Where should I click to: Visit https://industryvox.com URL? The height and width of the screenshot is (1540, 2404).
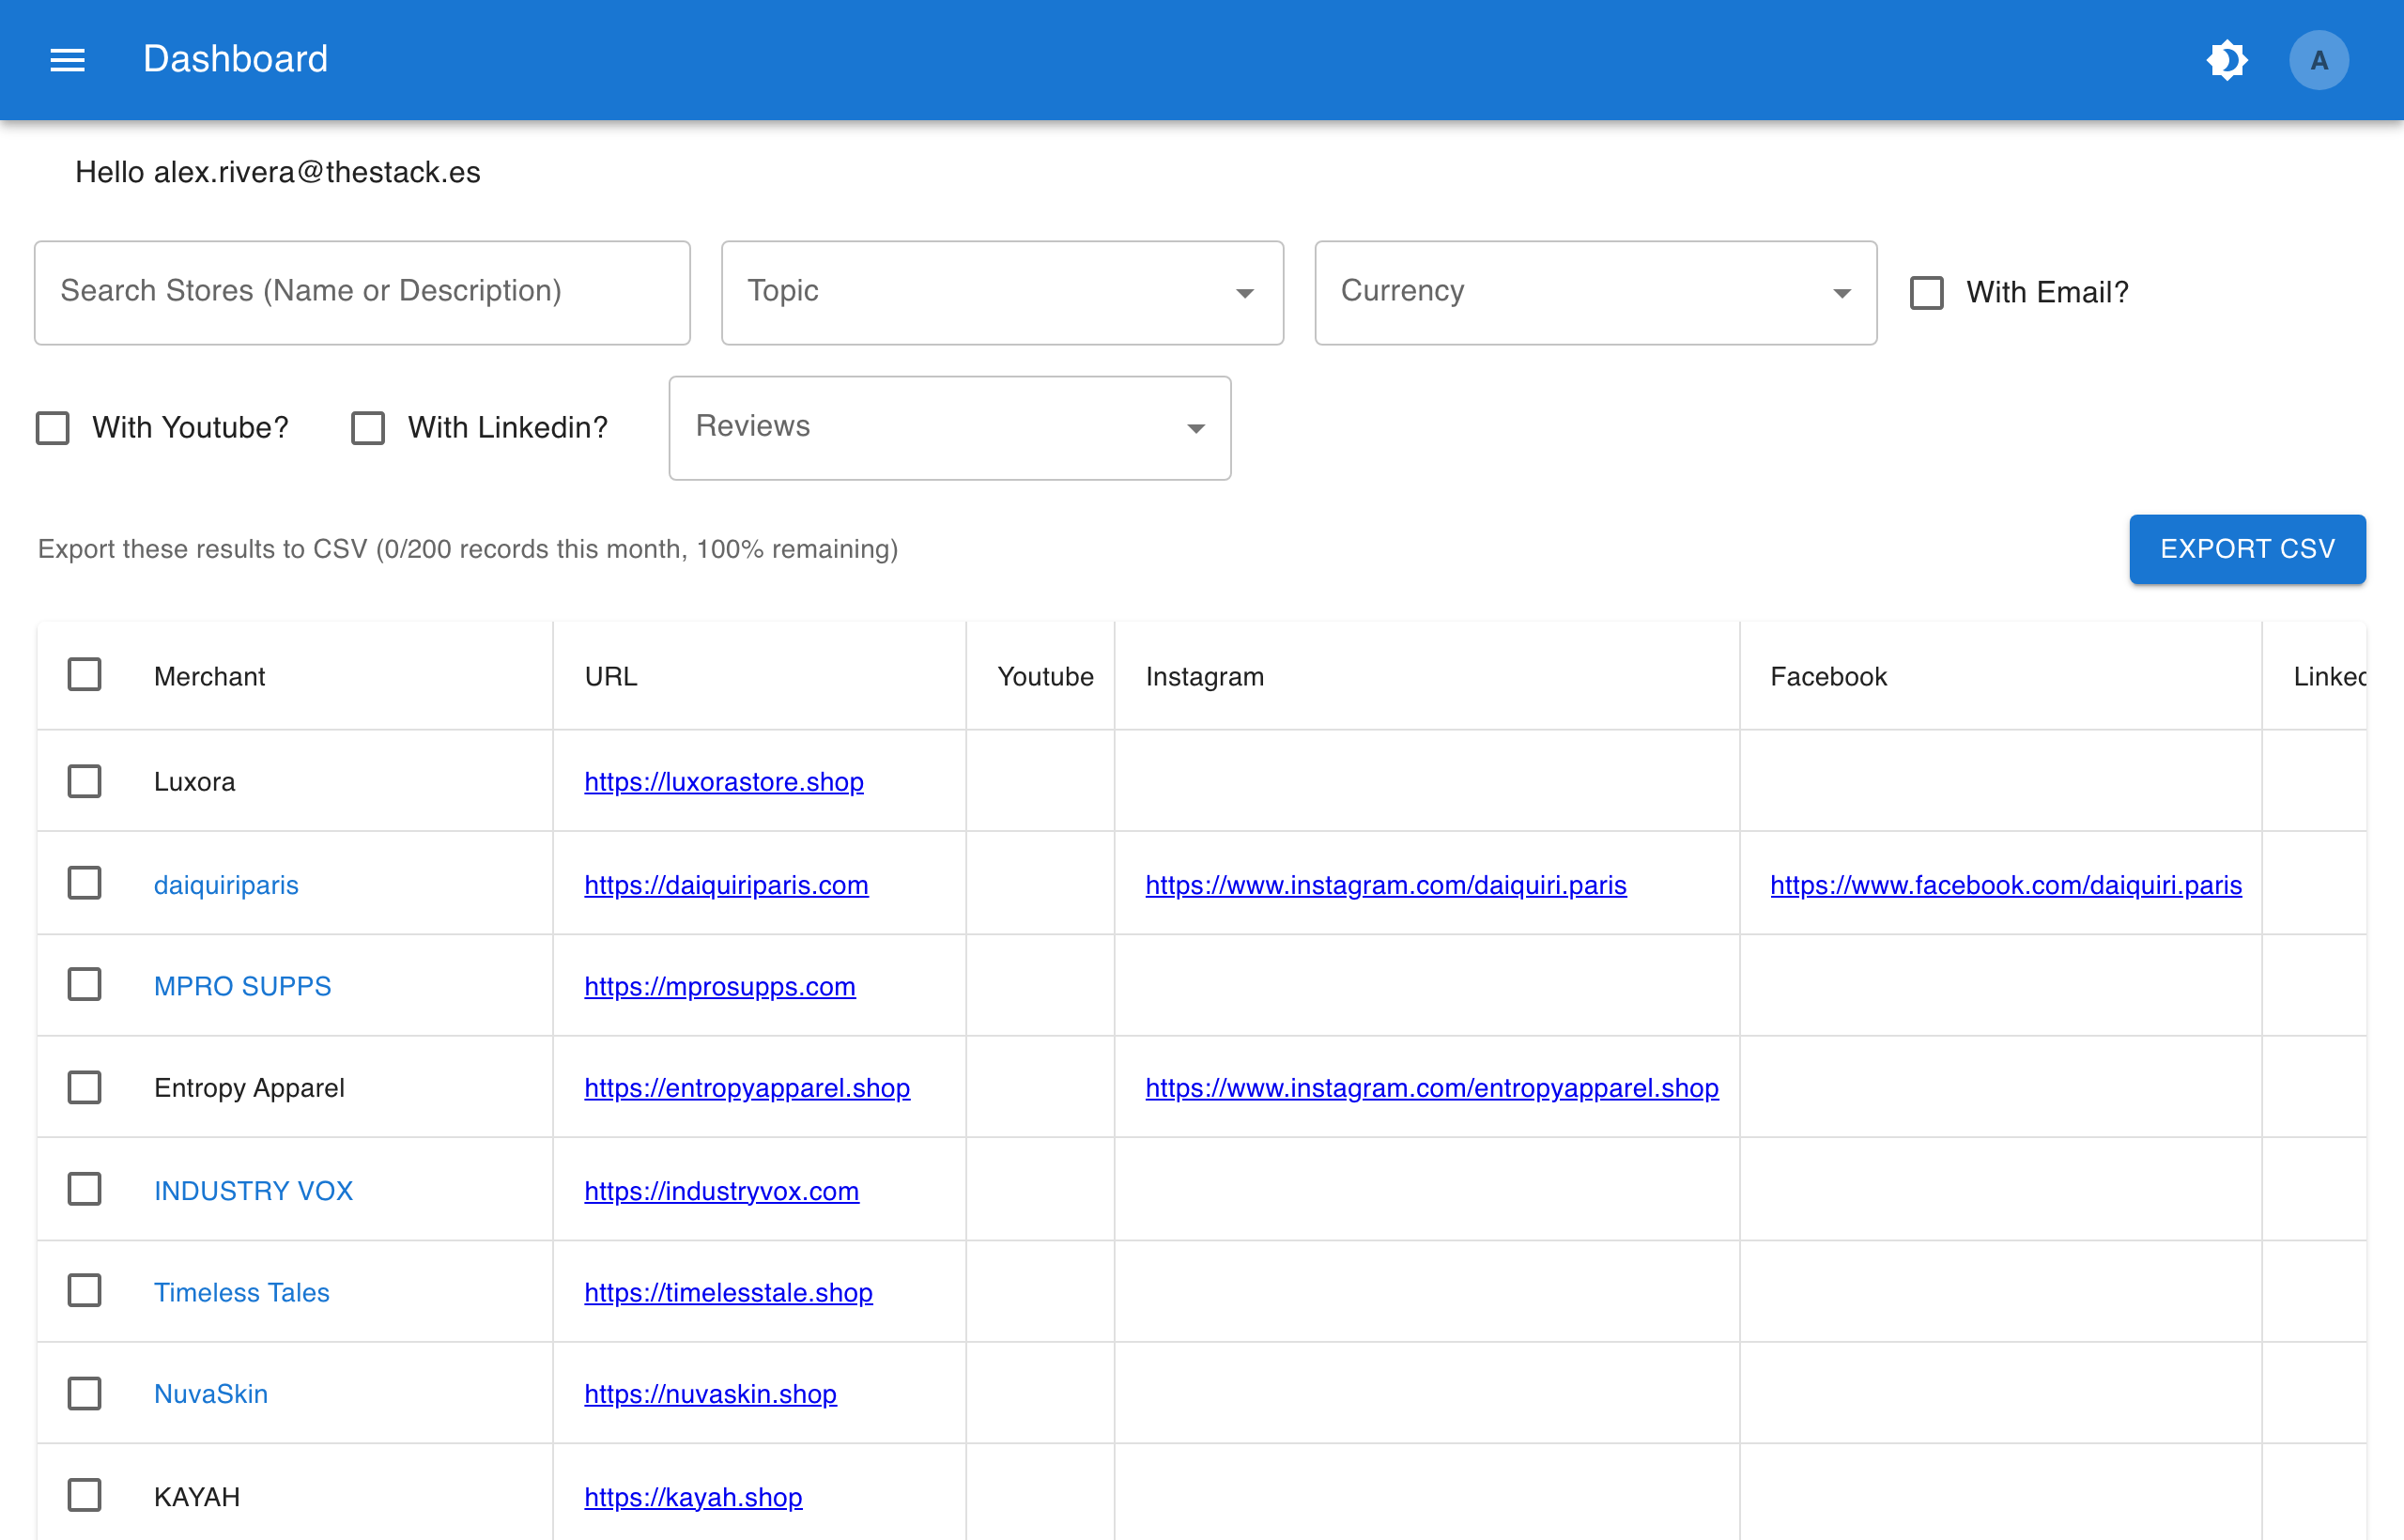click(x=721, y=1191)
